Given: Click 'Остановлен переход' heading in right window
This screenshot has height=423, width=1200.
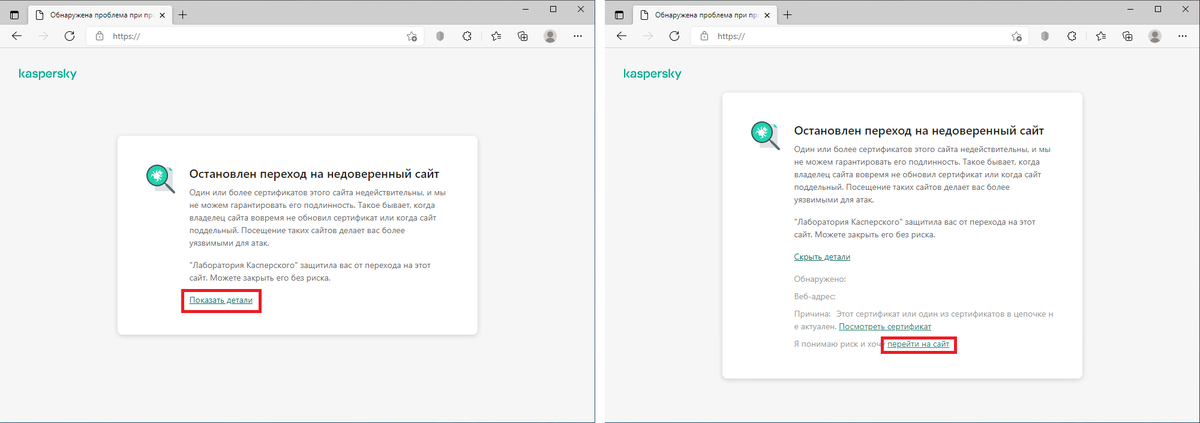Looking at the screenshot, I should pyautogui.click(x=919, y=130).
